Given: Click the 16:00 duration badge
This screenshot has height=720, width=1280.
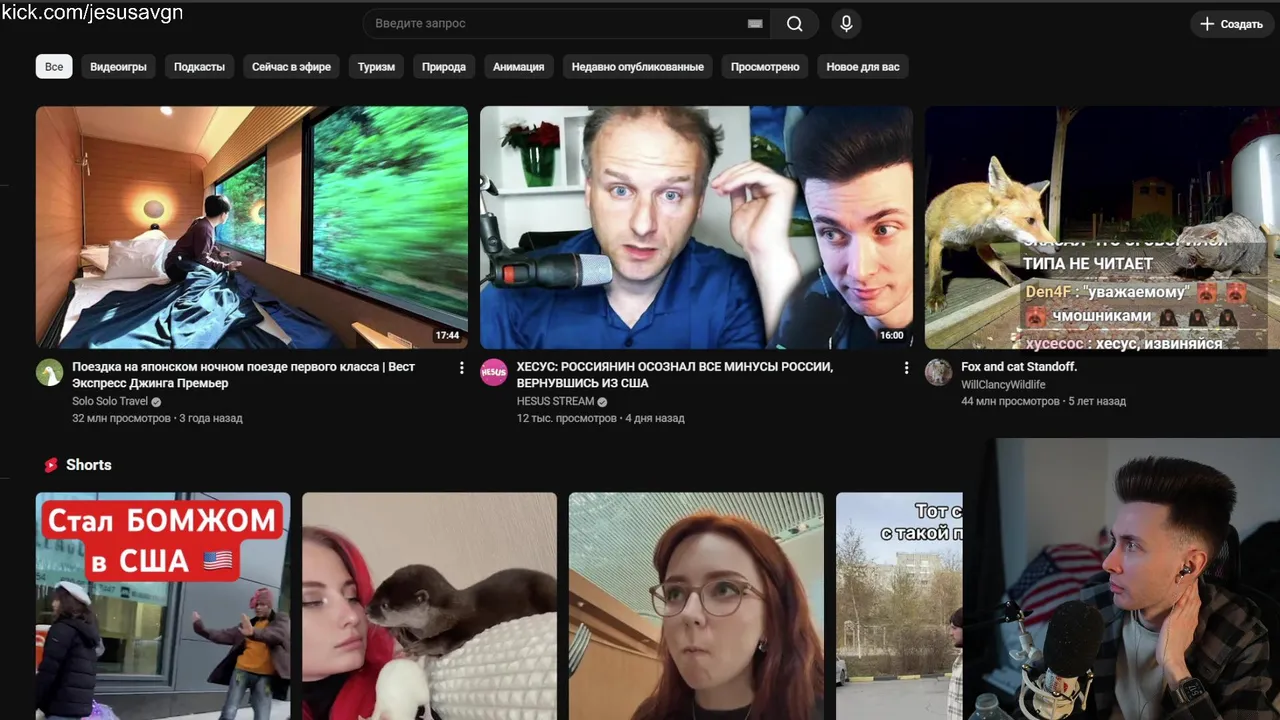Looking at the screenshot, I should coord(891,336).
